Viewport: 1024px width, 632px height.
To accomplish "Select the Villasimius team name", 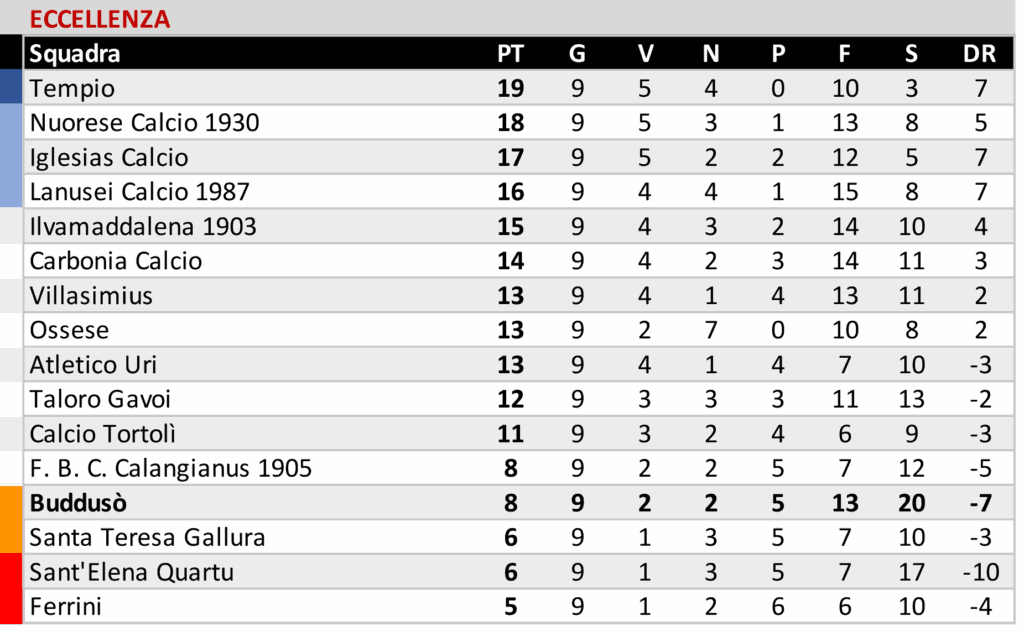I will [91, 296].
